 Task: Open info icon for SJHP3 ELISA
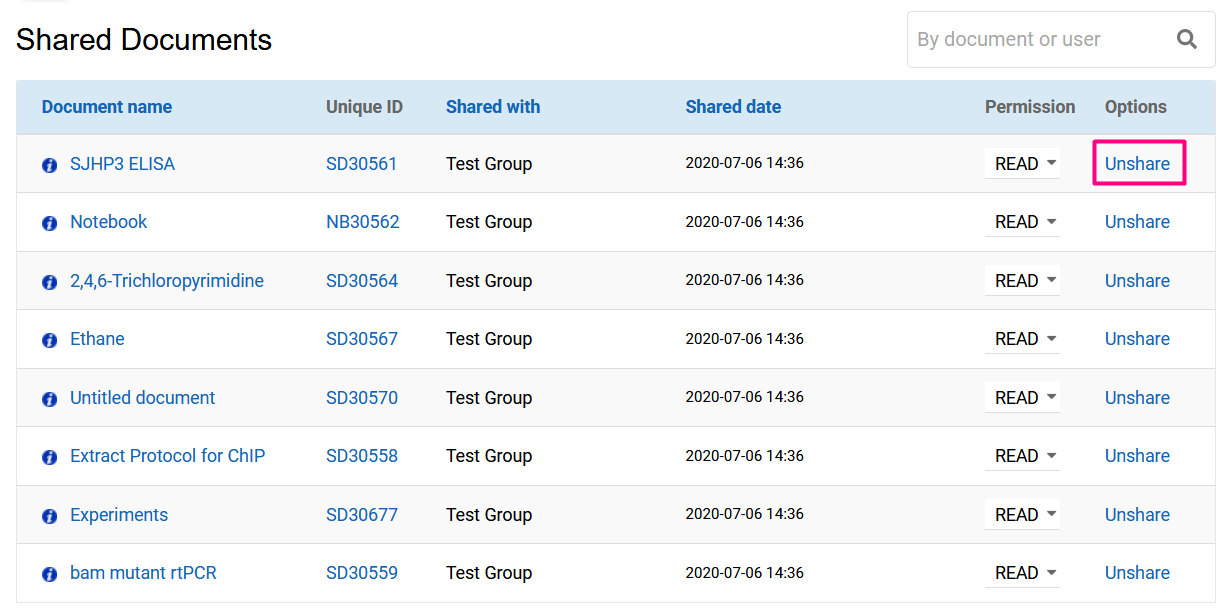point(49,165)
